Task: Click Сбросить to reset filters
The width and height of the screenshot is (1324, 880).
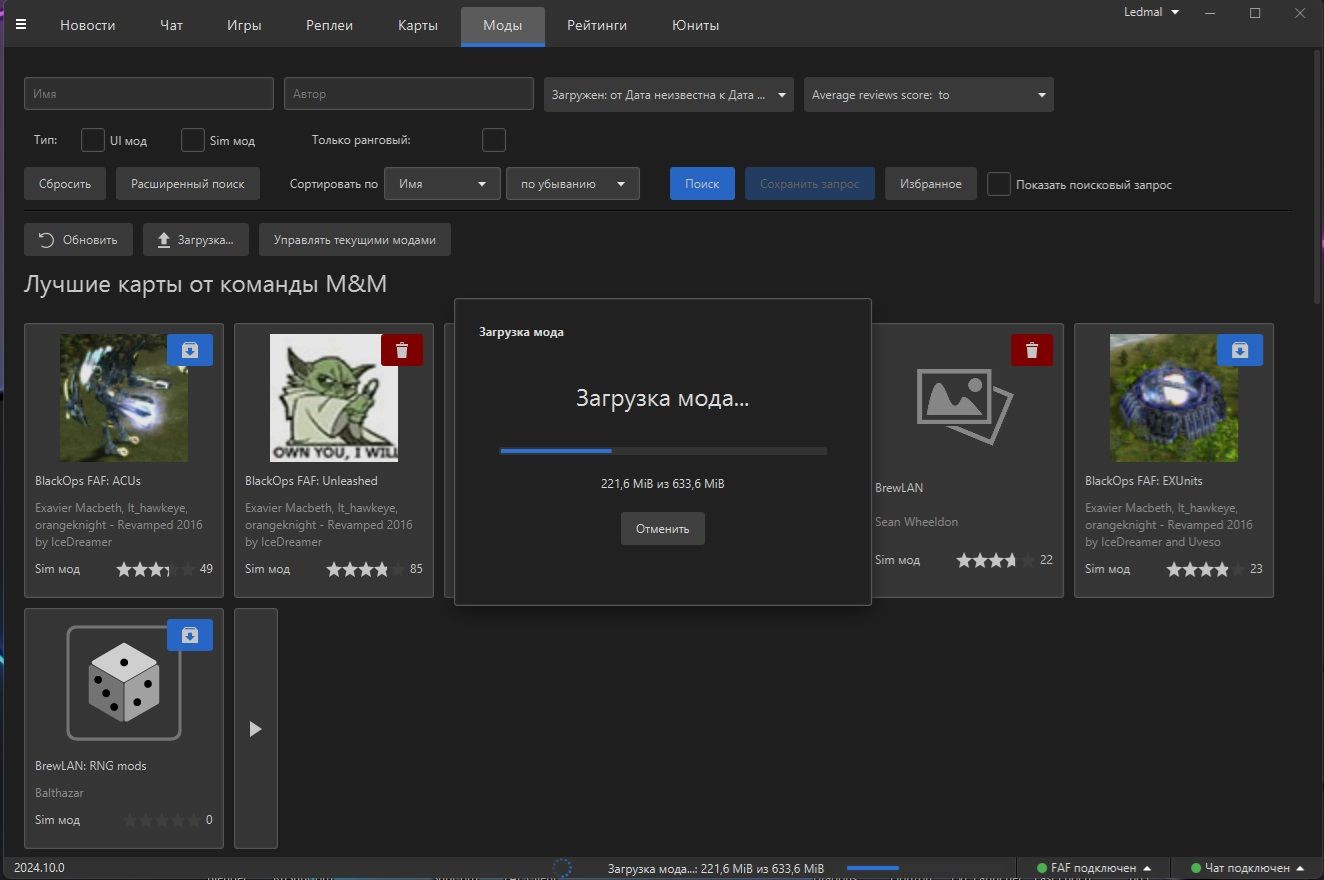Action: click(x=65, y=184)
